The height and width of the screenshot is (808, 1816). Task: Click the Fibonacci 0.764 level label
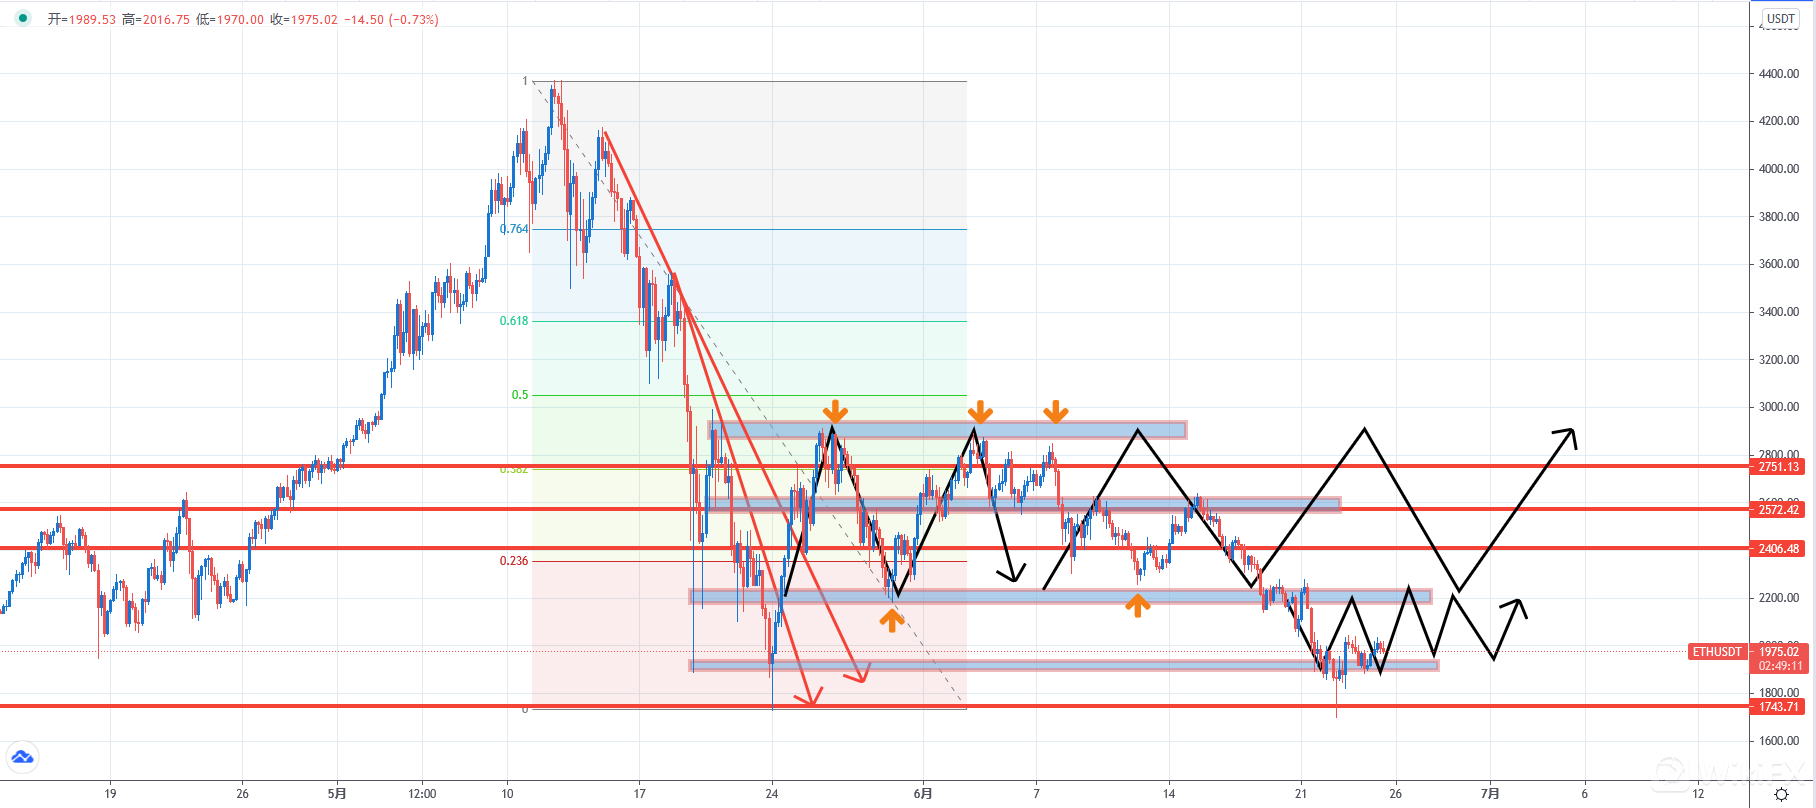pos(514,229)
